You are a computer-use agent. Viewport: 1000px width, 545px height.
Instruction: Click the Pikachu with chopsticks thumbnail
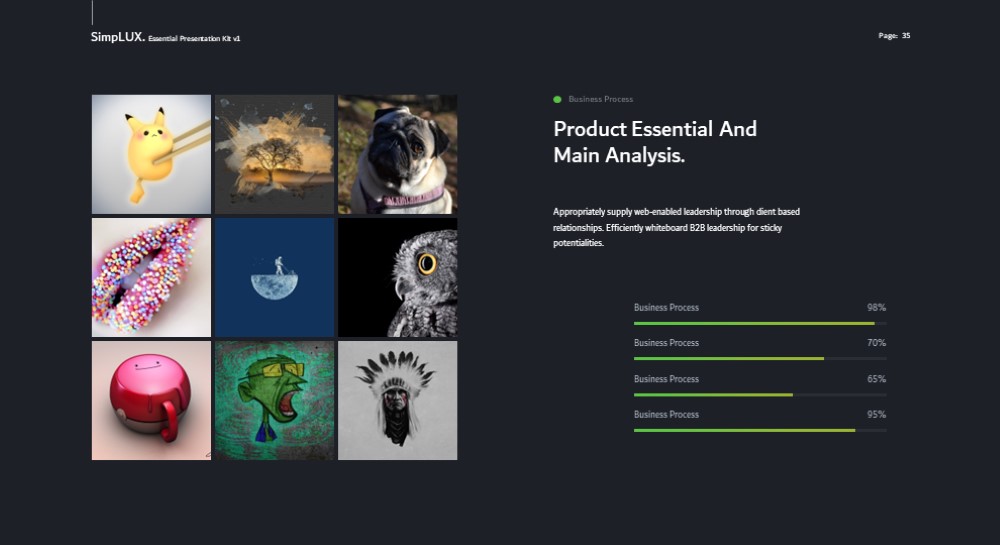point(151,154)
